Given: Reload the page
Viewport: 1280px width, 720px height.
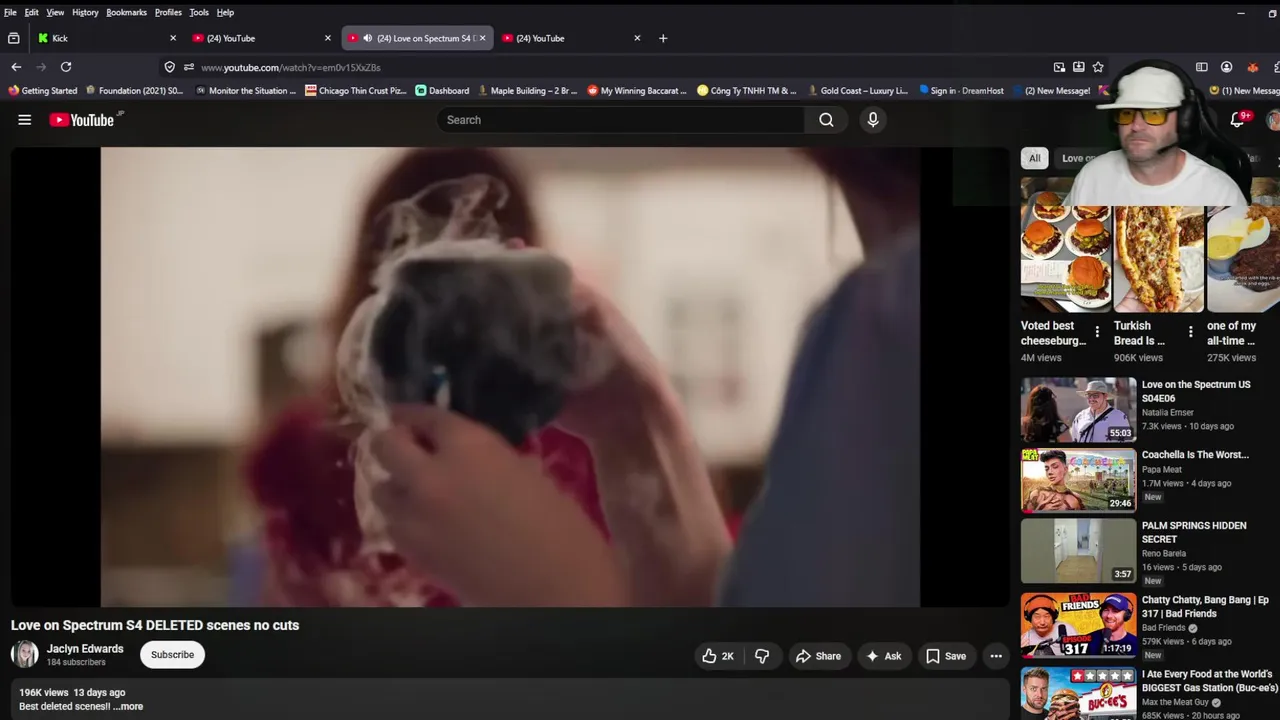Looking at the screenshot, I should (66, 67).
